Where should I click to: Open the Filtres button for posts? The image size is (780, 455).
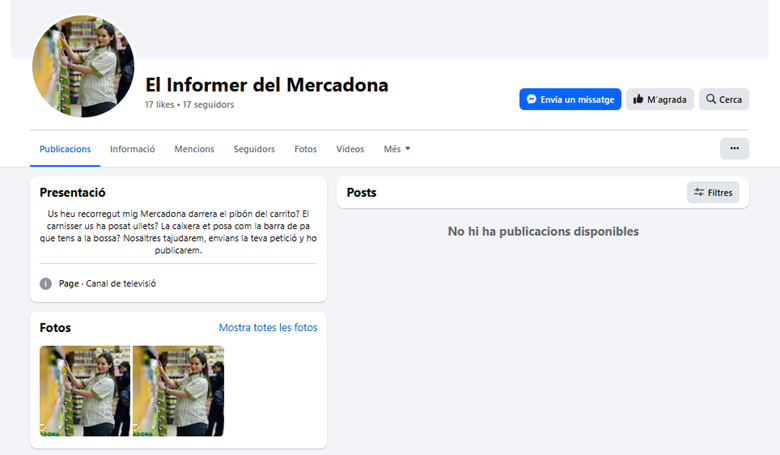pyautogui.click(x=713, y=192)
